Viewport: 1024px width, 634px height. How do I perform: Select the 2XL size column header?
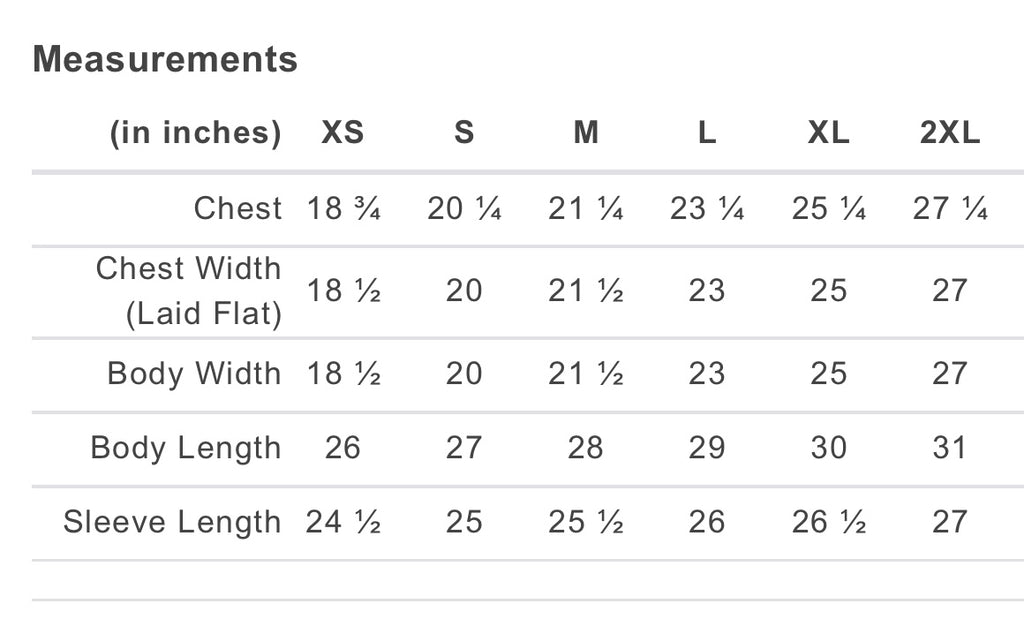[950, 133]
